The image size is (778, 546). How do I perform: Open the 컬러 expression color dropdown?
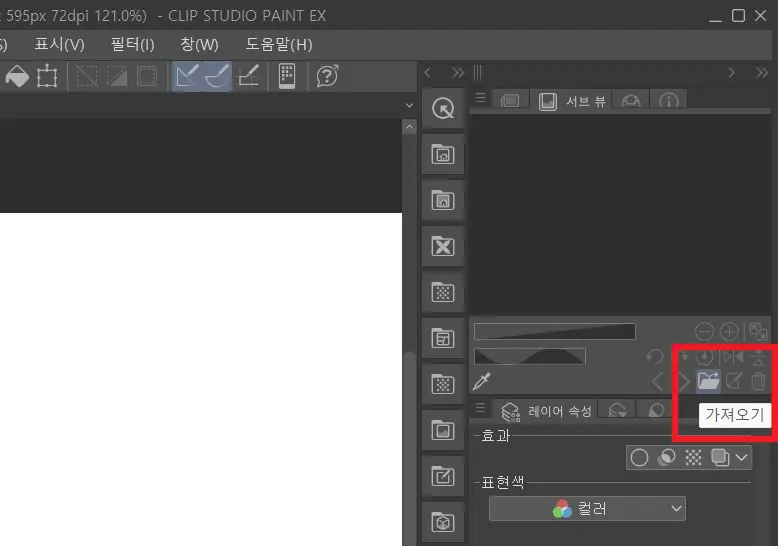point(587,509)
